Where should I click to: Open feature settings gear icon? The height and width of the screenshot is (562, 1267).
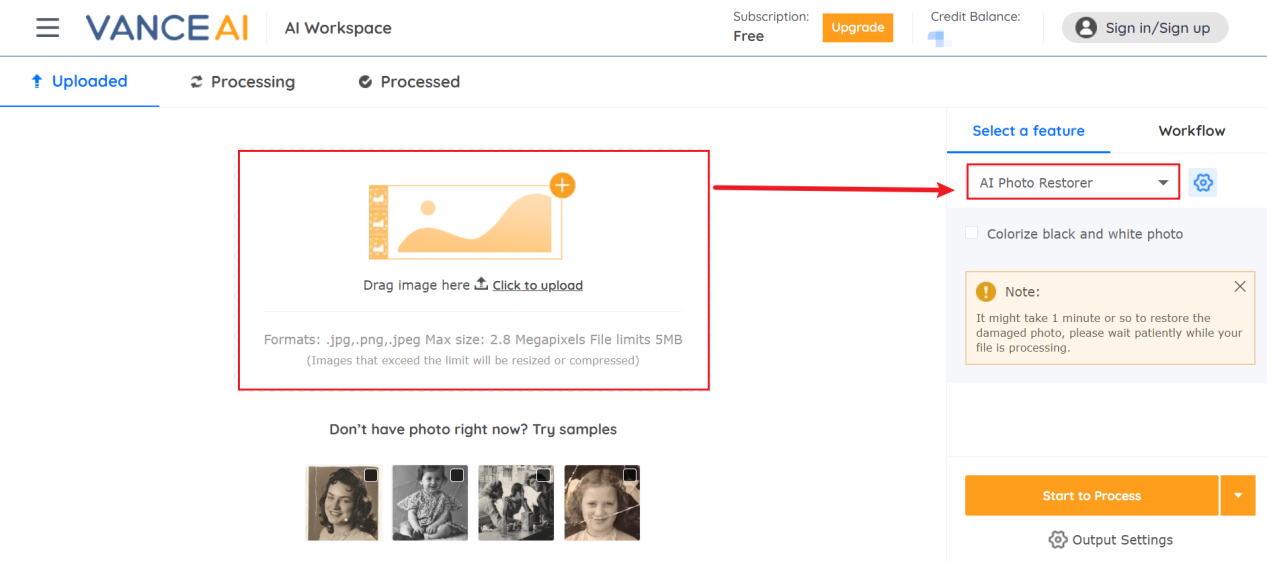(1203, 183)
